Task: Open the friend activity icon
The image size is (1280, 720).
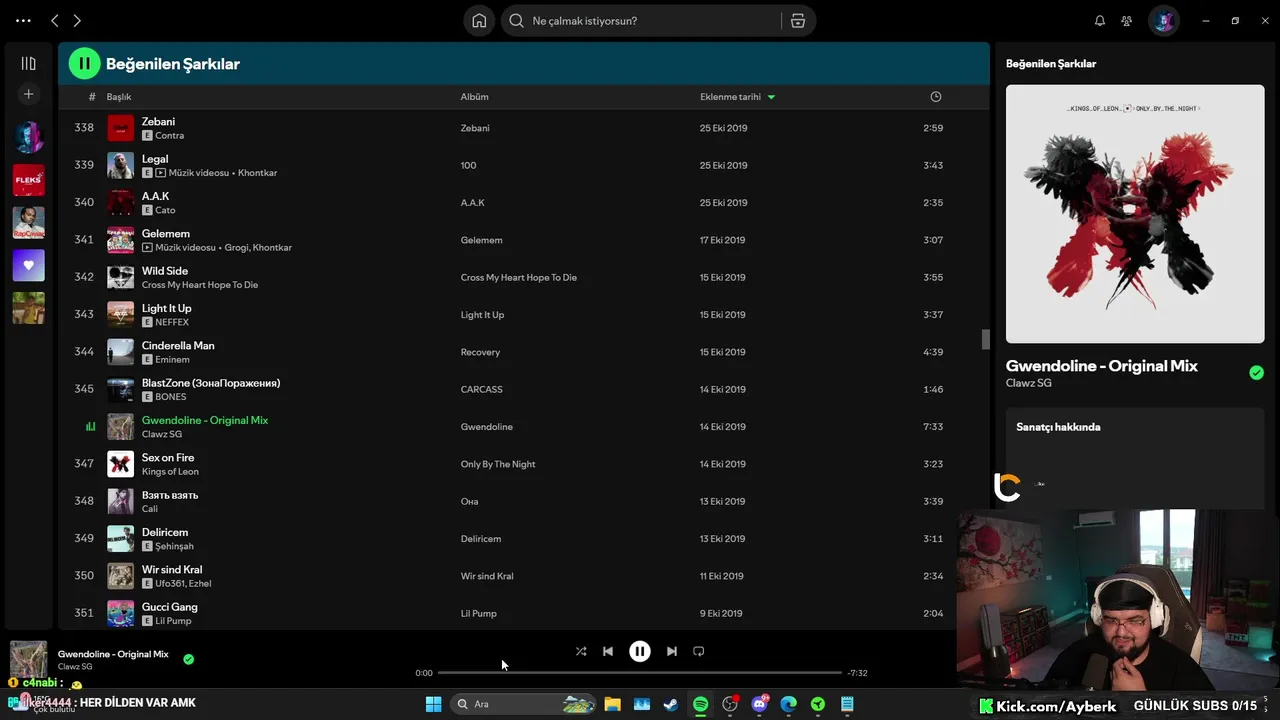Action: [1127, 20]
